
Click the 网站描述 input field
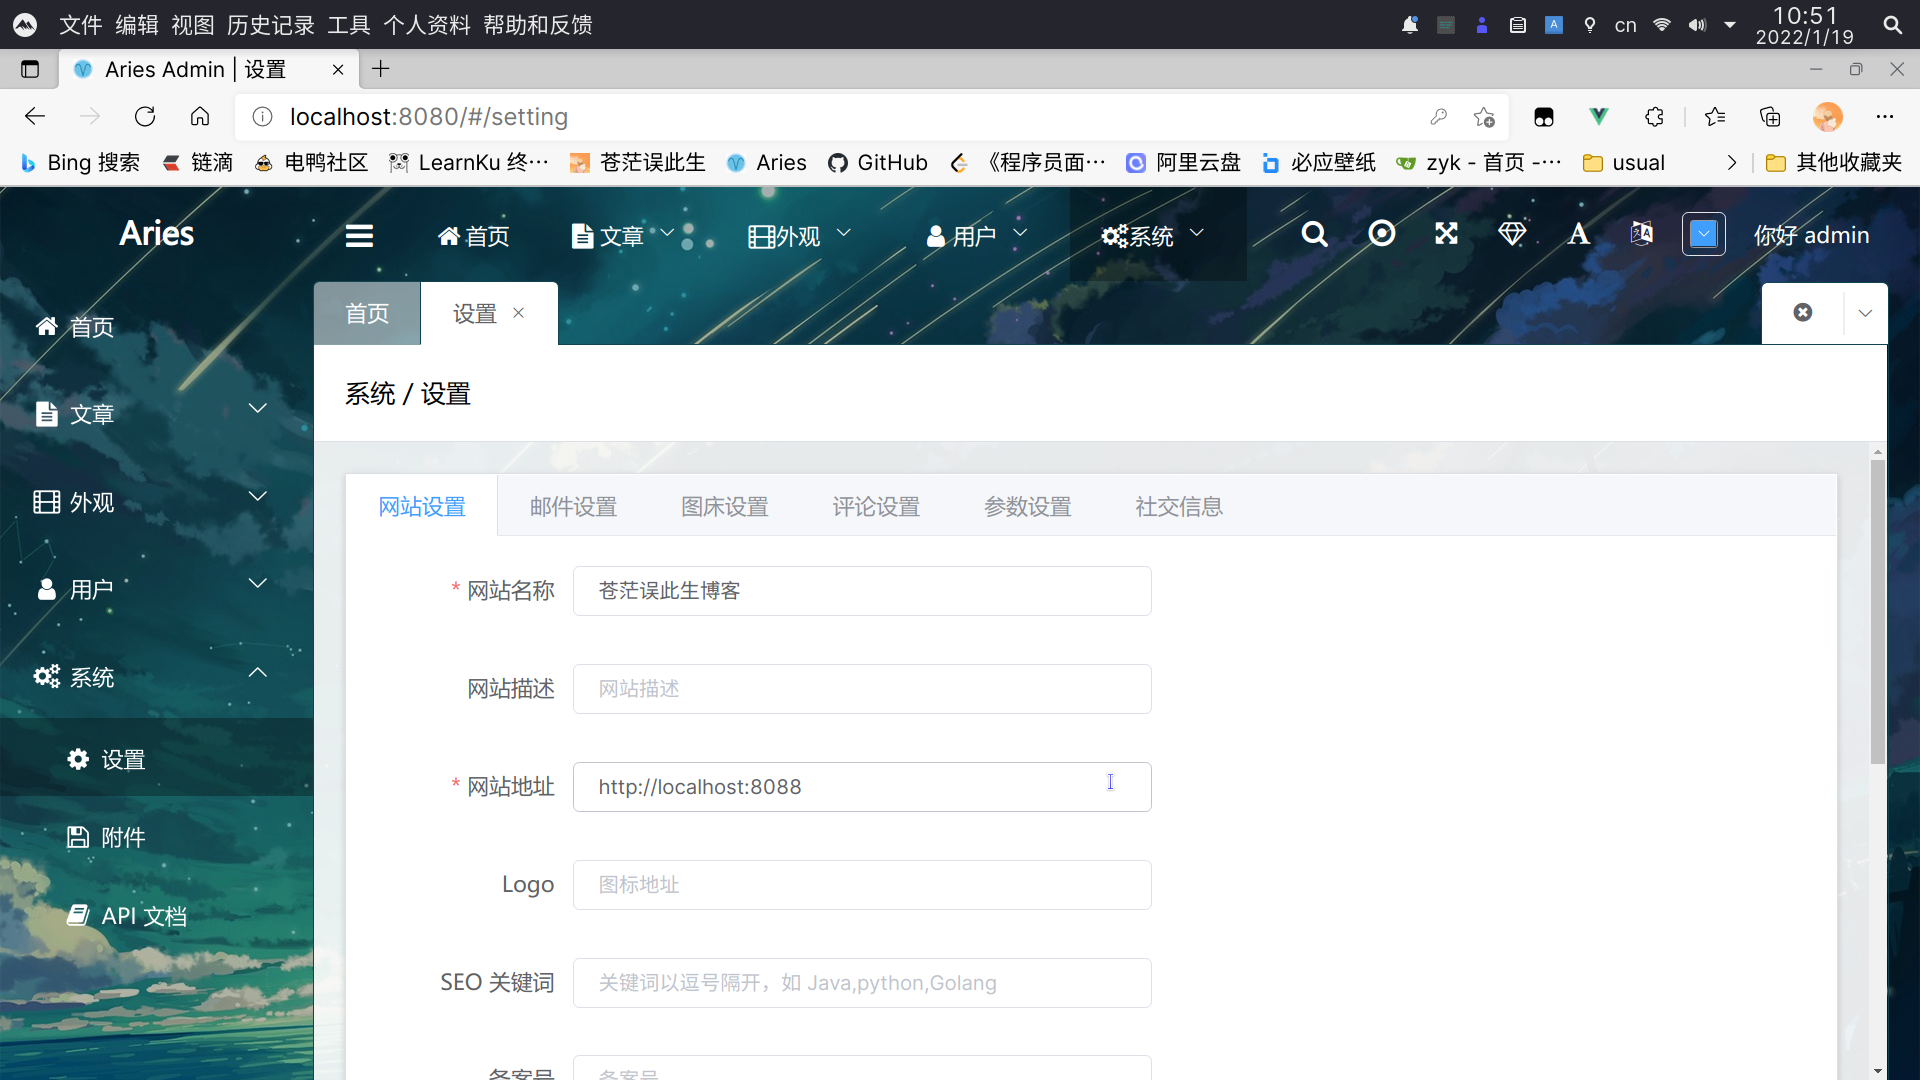click(861, 689)
